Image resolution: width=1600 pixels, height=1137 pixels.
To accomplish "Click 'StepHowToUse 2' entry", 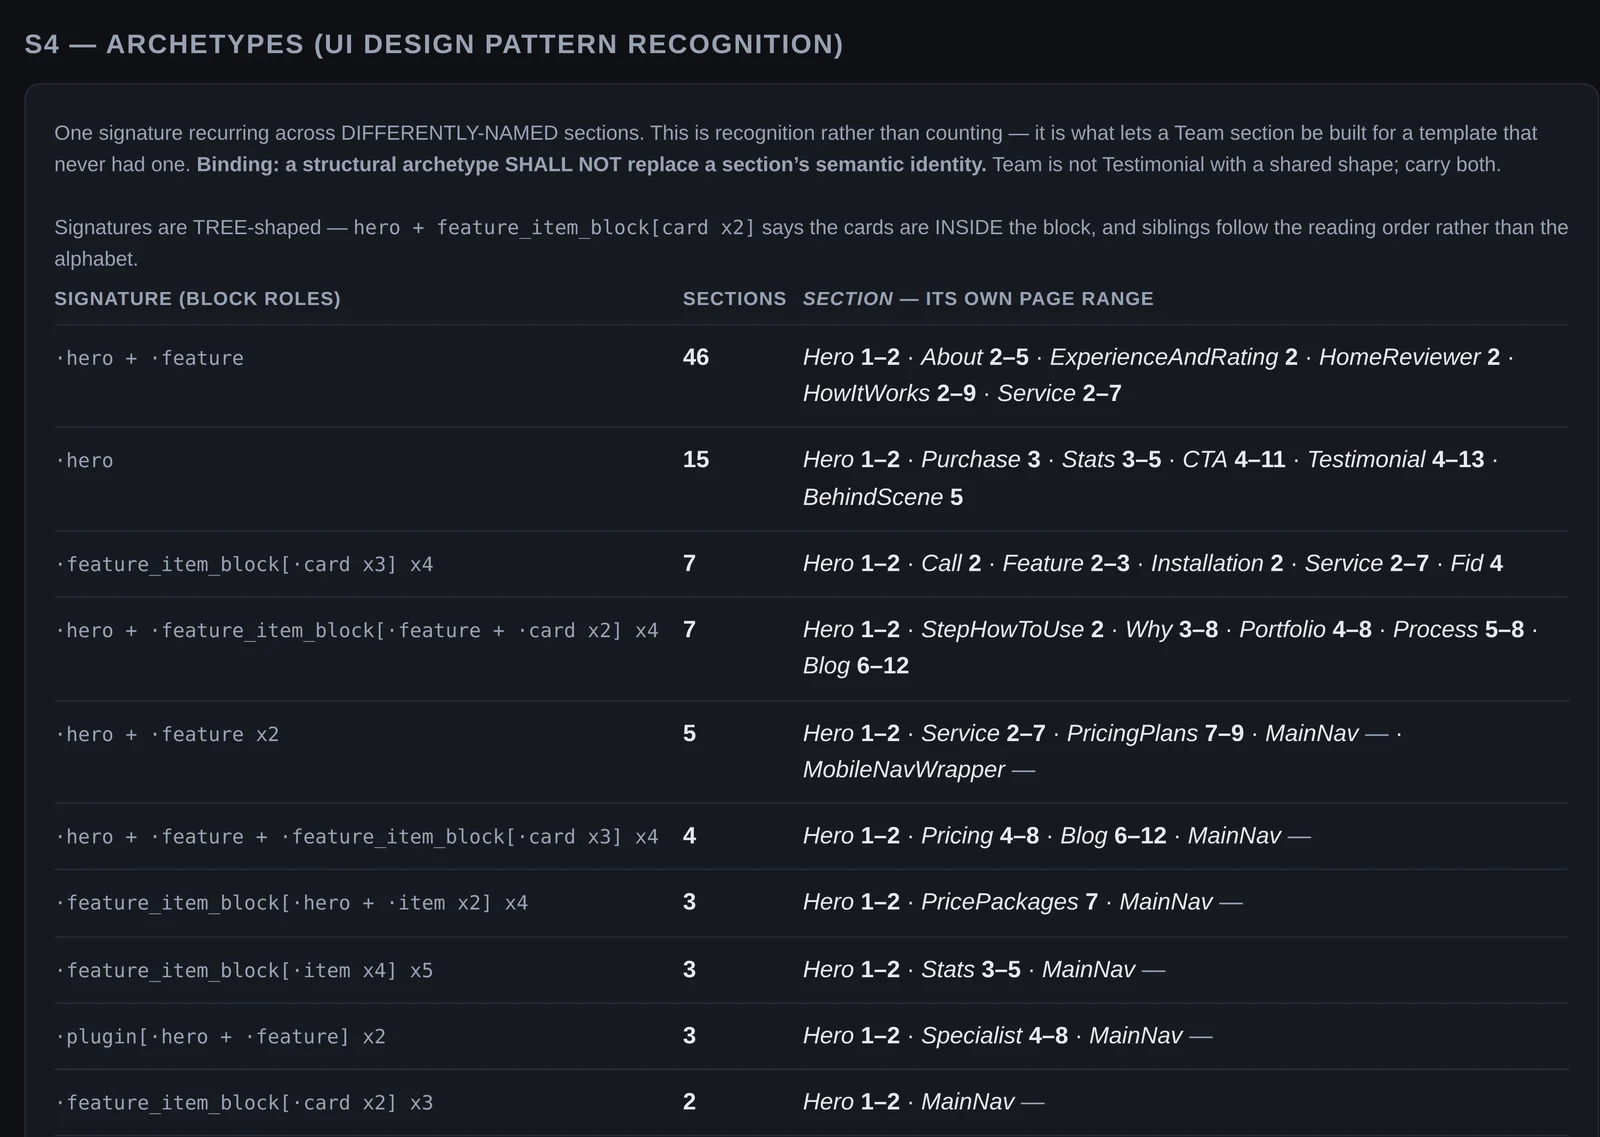I will pos(1012,629).
